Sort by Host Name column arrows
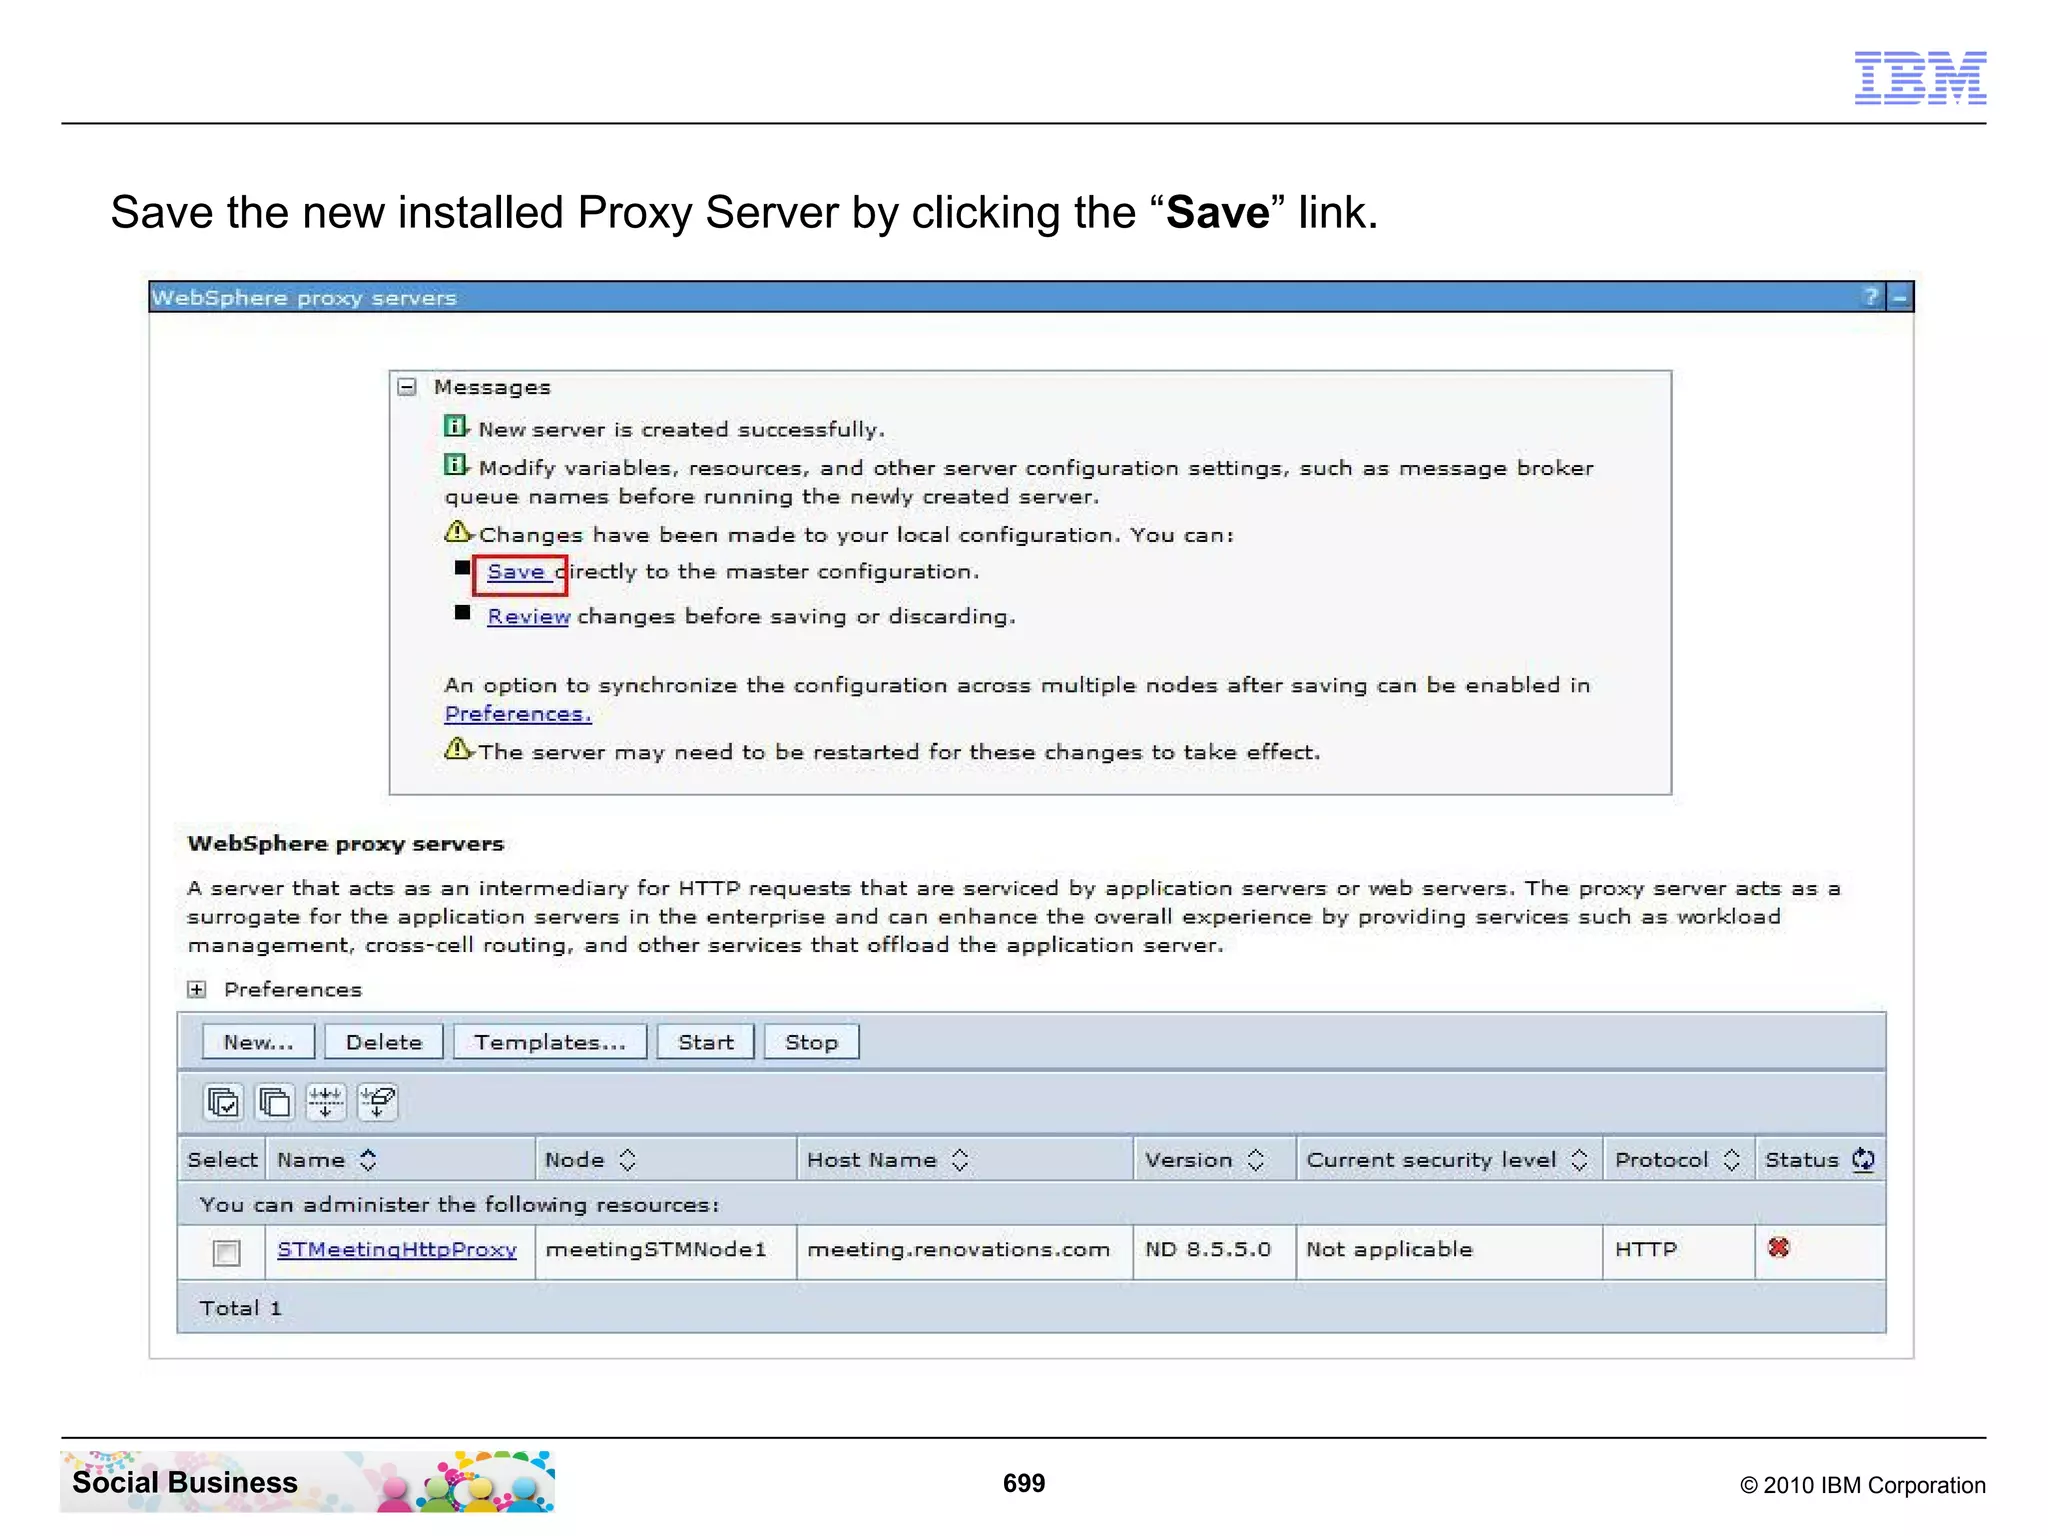Viewport: 2048px width, 1536px height. tap(960, 1160)
